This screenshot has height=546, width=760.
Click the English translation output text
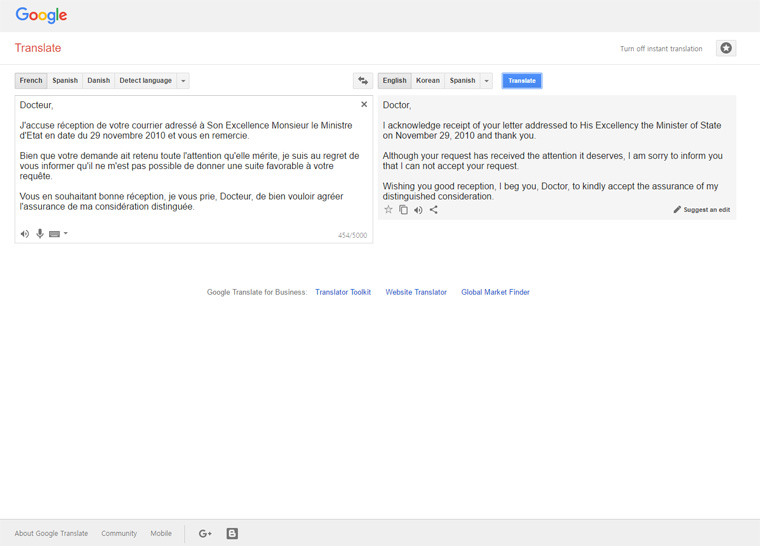pos(553,150)
